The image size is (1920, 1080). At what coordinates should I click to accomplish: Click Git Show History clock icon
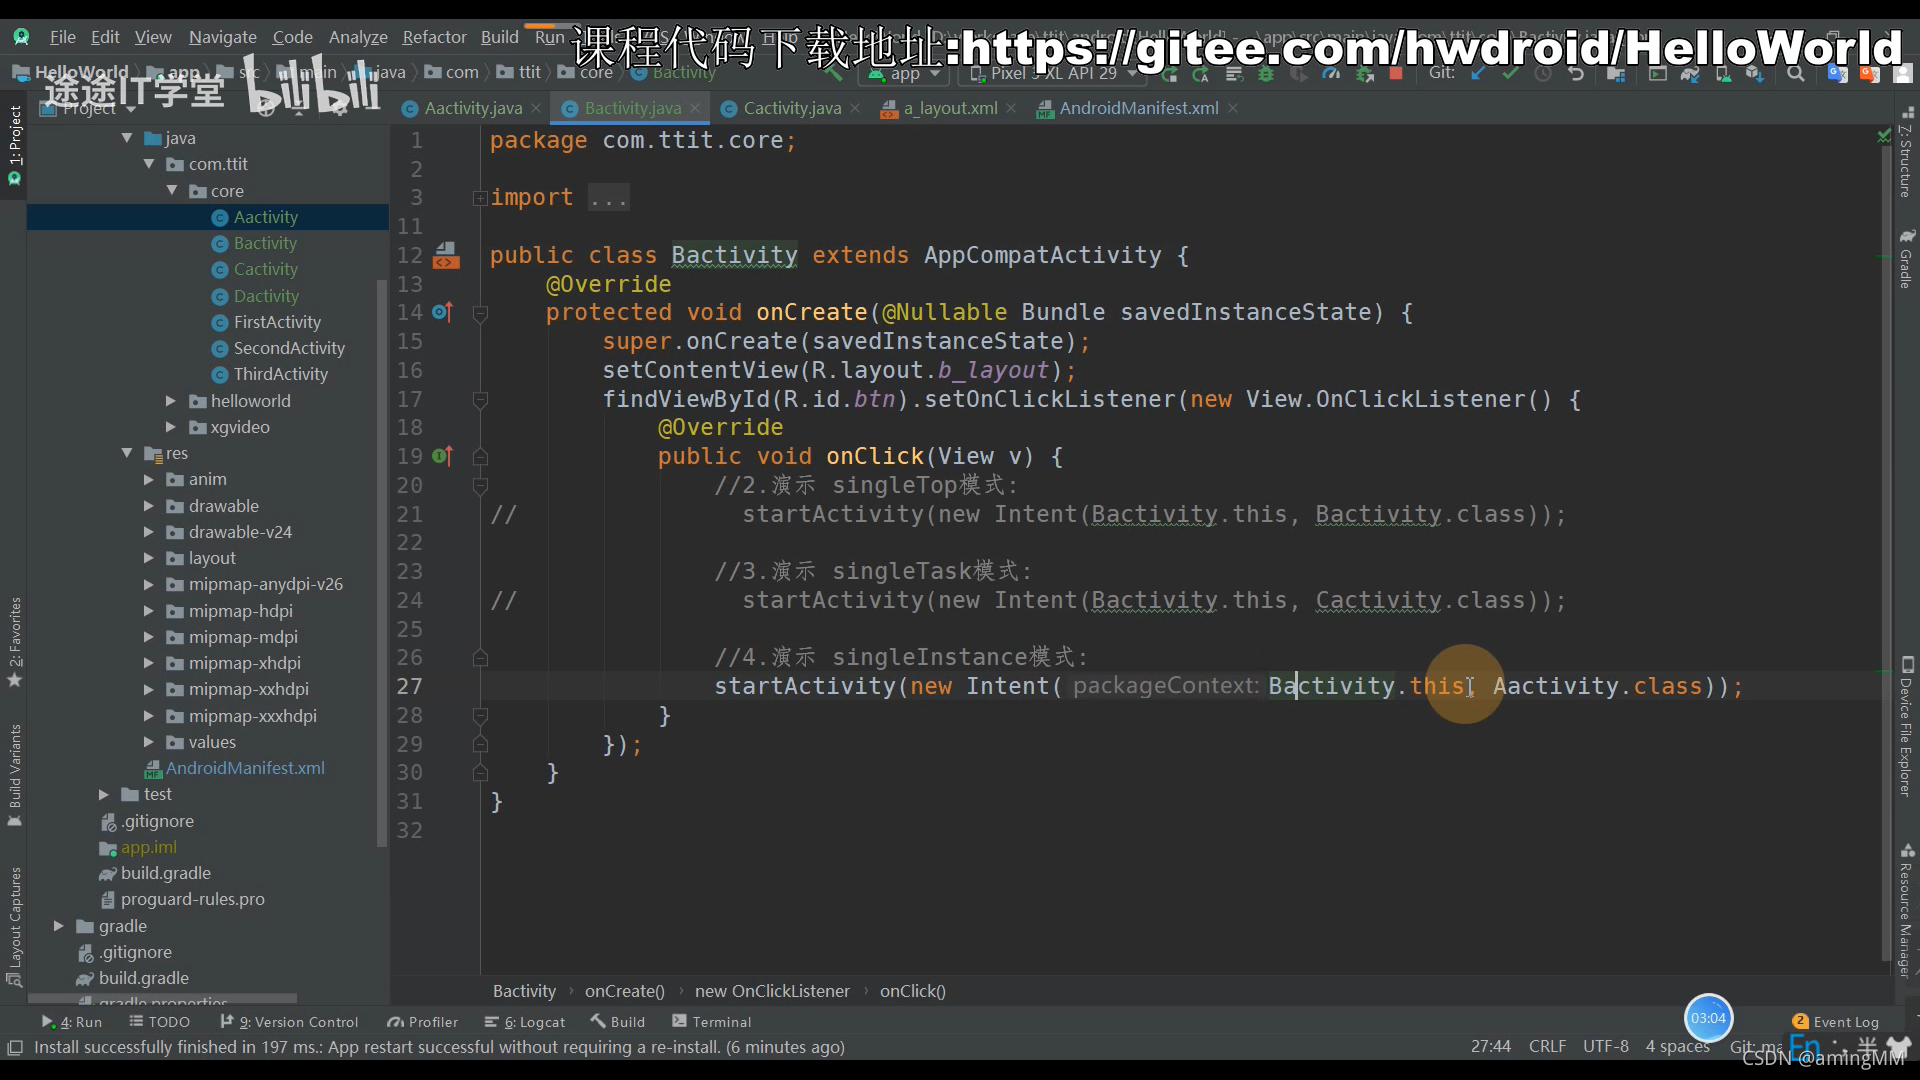coord(1543,74)
